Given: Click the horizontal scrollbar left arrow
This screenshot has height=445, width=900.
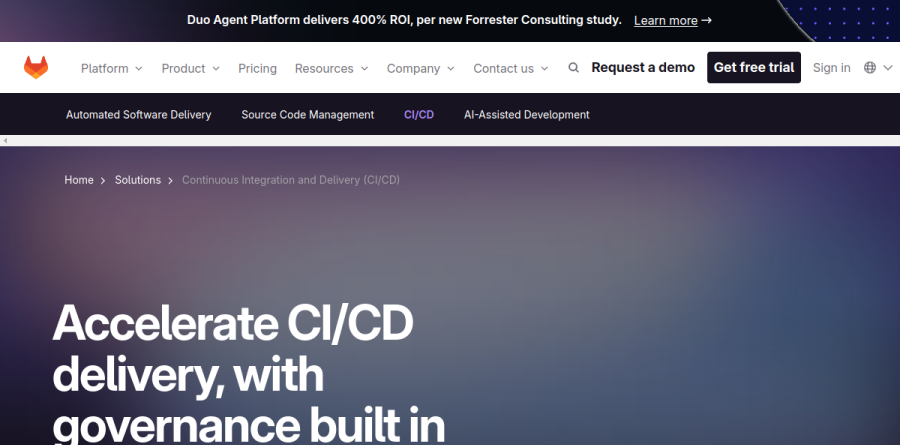Looking at the screenshot, I should point(5,141).
